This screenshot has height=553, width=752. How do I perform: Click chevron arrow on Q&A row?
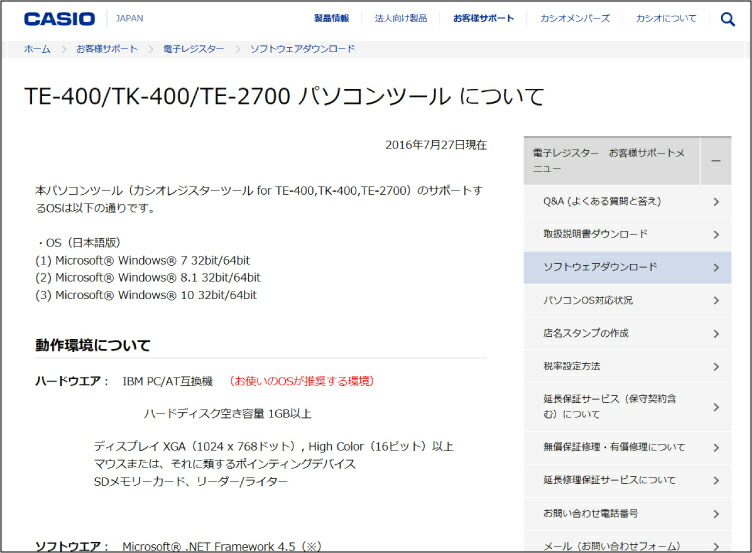(716, 202)
